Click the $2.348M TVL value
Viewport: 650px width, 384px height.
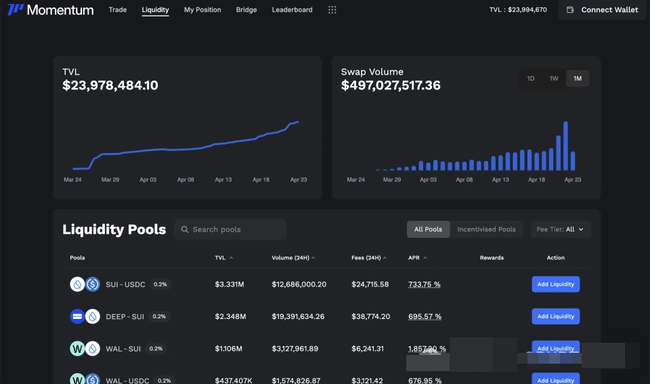[x=230, y=316]
